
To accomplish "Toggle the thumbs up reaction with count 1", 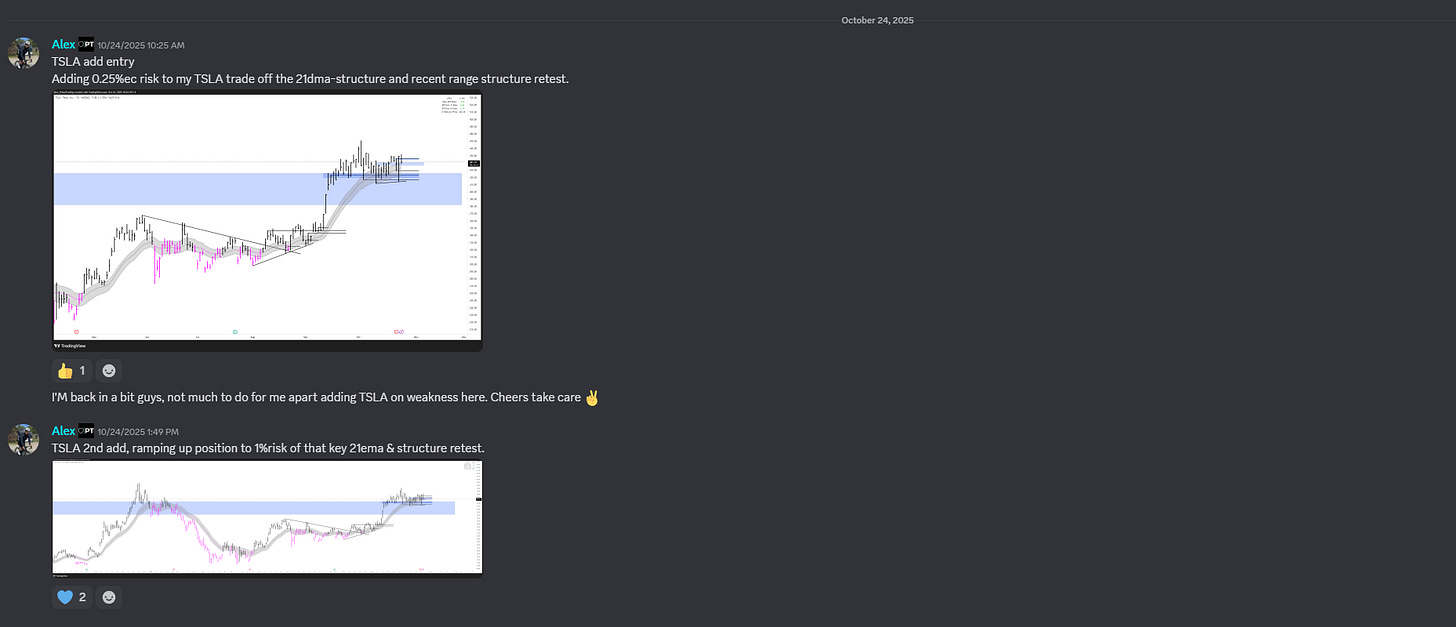I will pos(72,371).
